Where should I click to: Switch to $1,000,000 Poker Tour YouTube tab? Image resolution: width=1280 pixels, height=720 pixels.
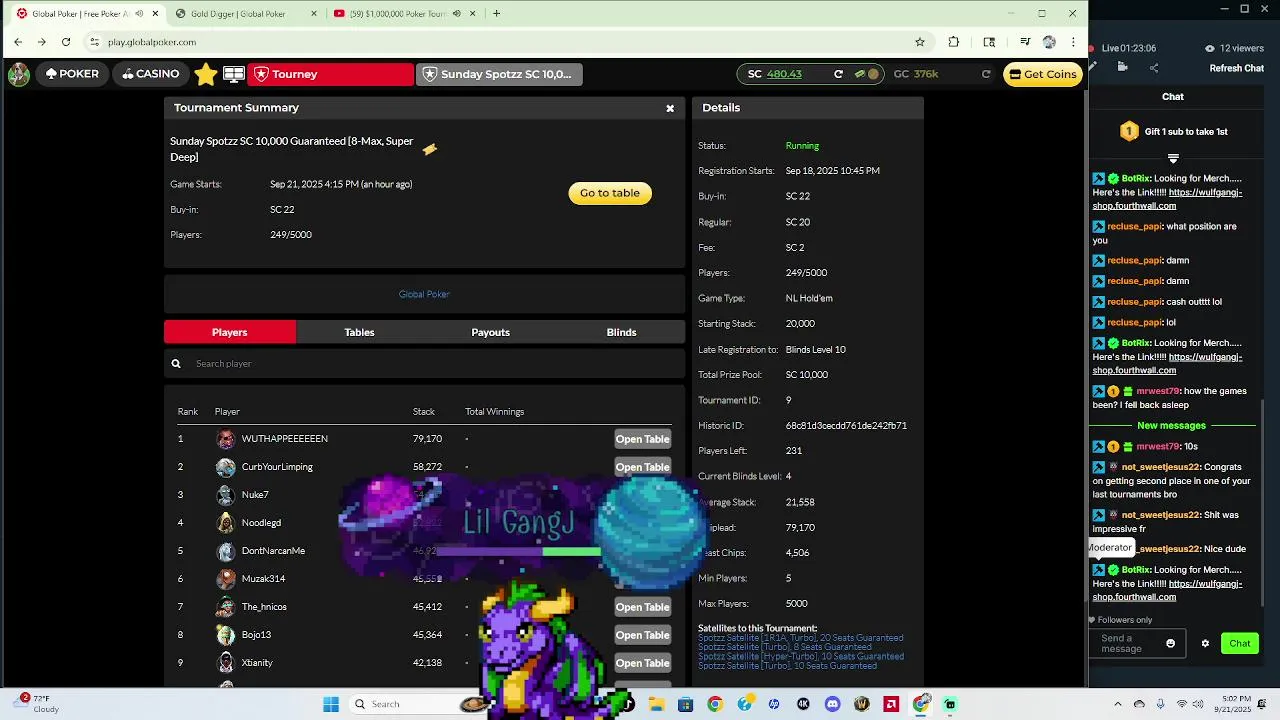tap(404, 14)
